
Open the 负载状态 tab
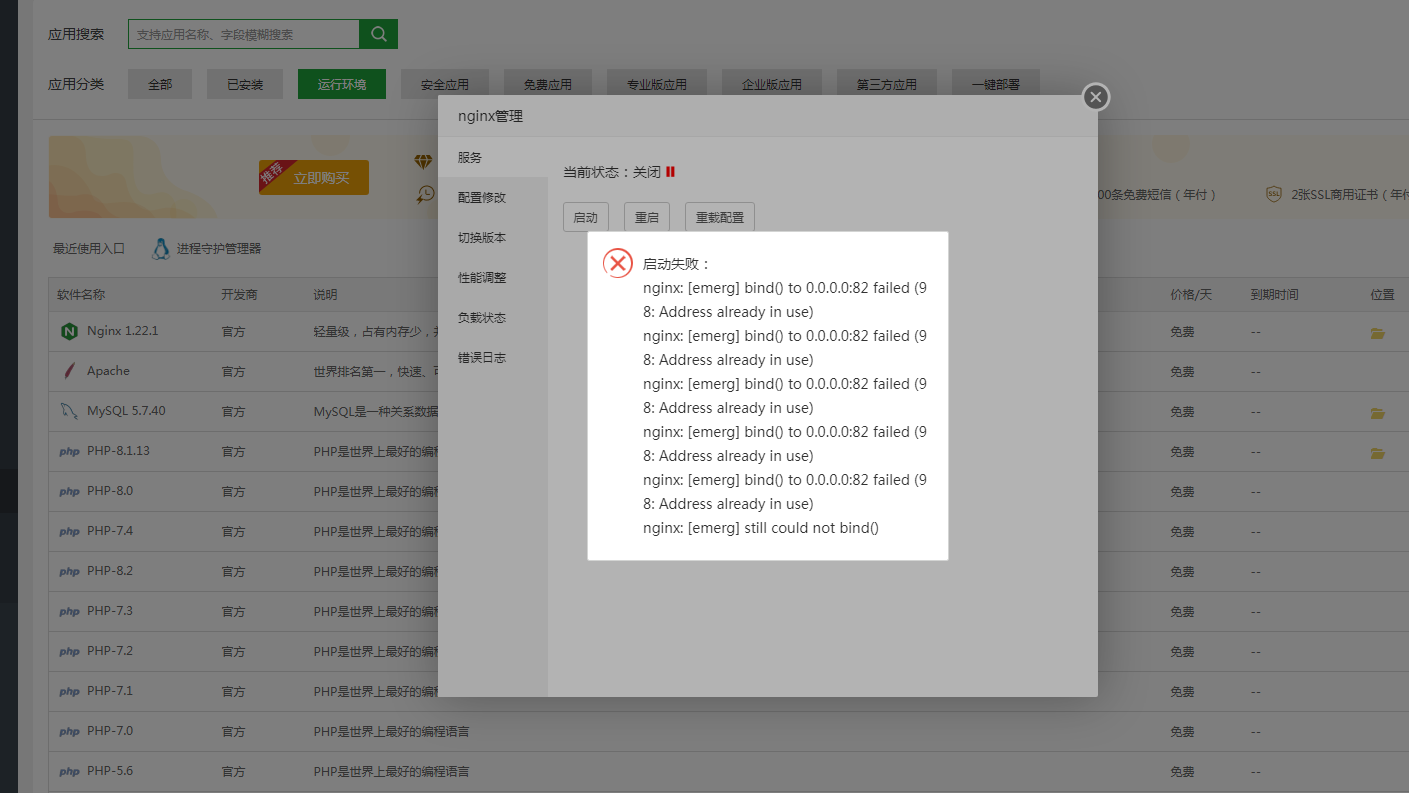[493, 318]
